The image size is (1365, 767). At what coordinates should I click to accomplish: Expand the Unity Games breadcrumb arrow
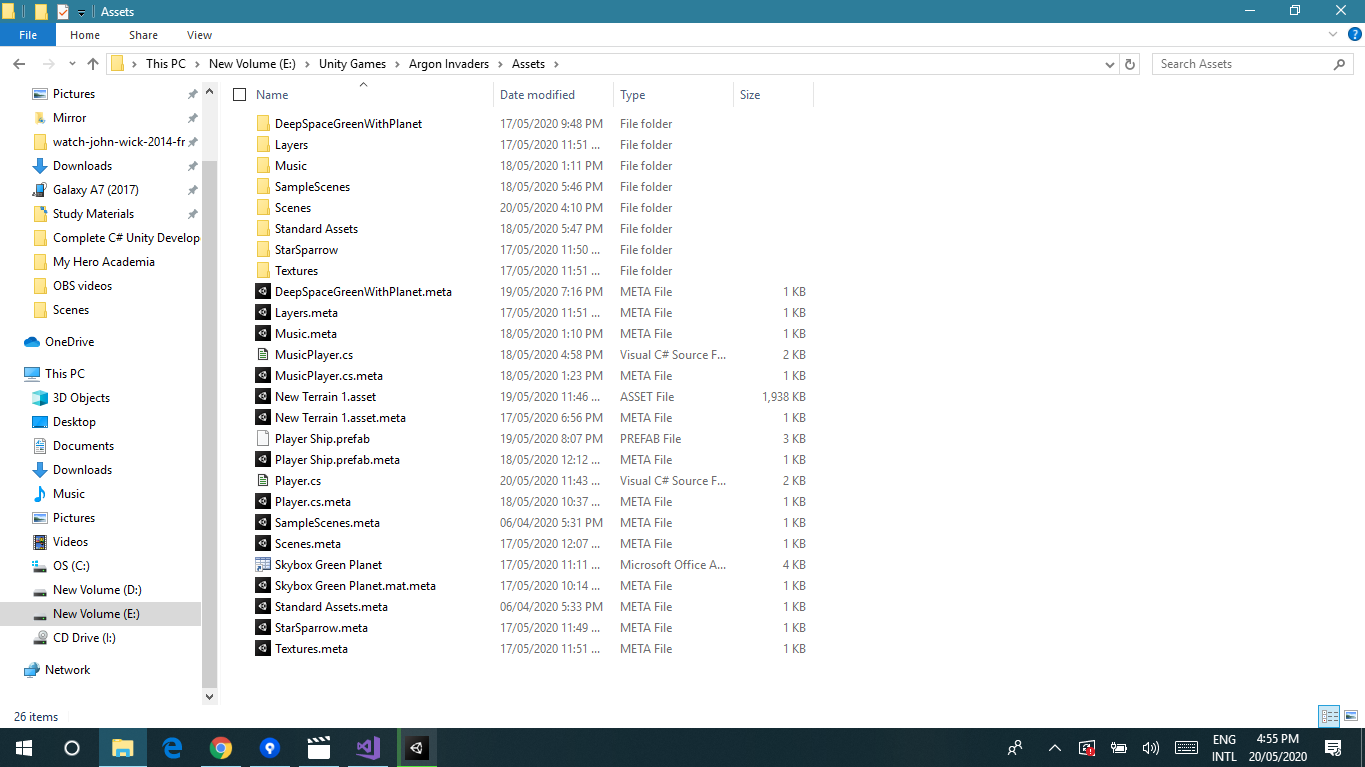[x=397, y=64]
